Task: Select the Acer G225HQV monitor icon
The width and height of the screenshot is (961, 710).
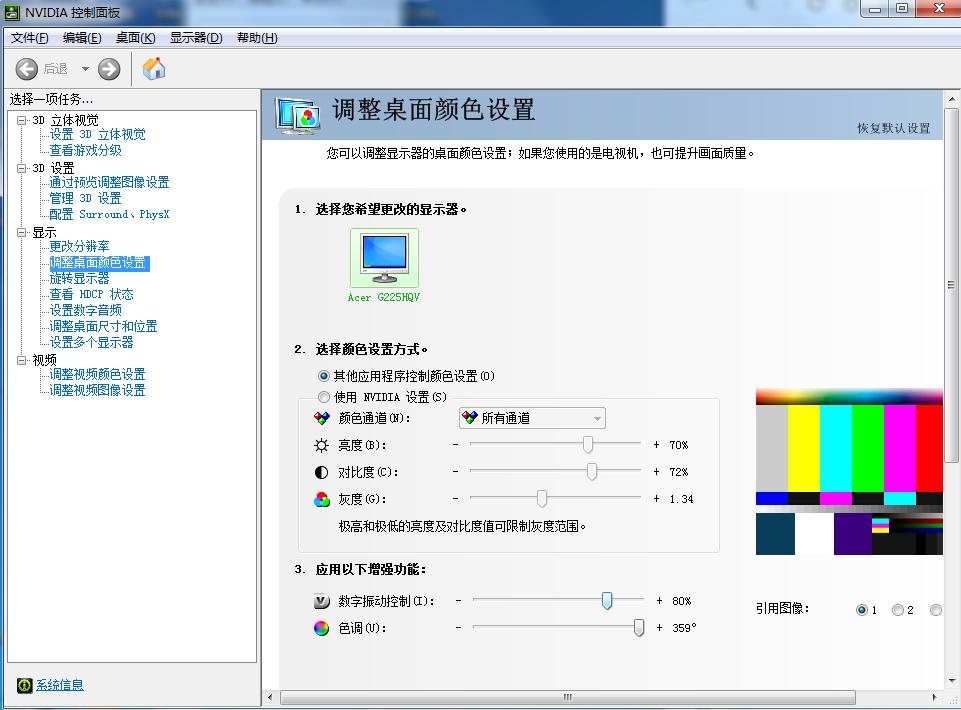Action: click(385, 258)
